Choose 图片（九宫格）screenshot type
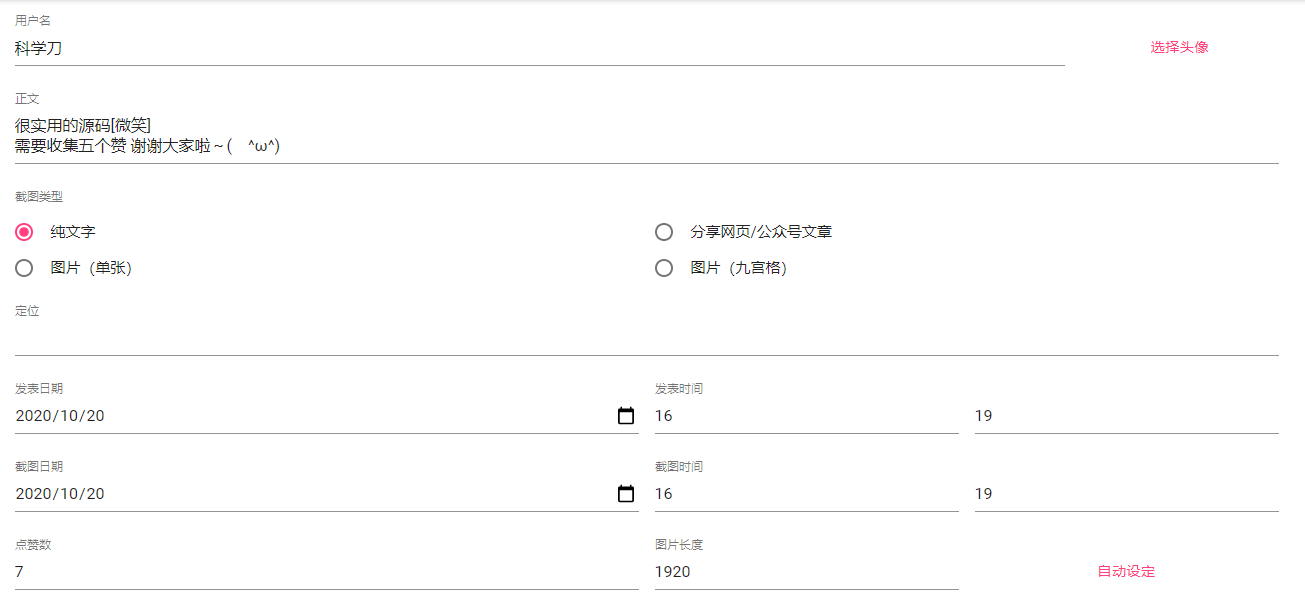 664,268
